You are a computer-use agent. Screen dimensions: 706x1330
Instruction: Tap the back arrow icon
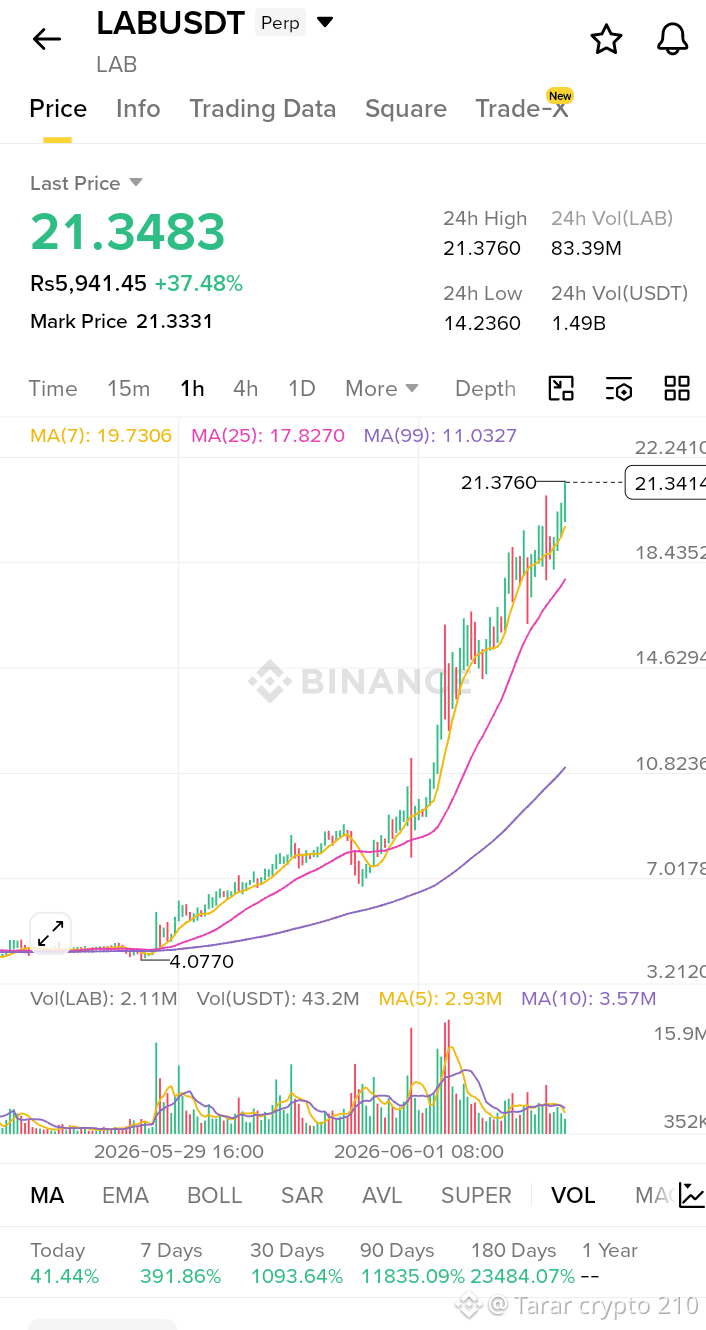coord(46,39)
